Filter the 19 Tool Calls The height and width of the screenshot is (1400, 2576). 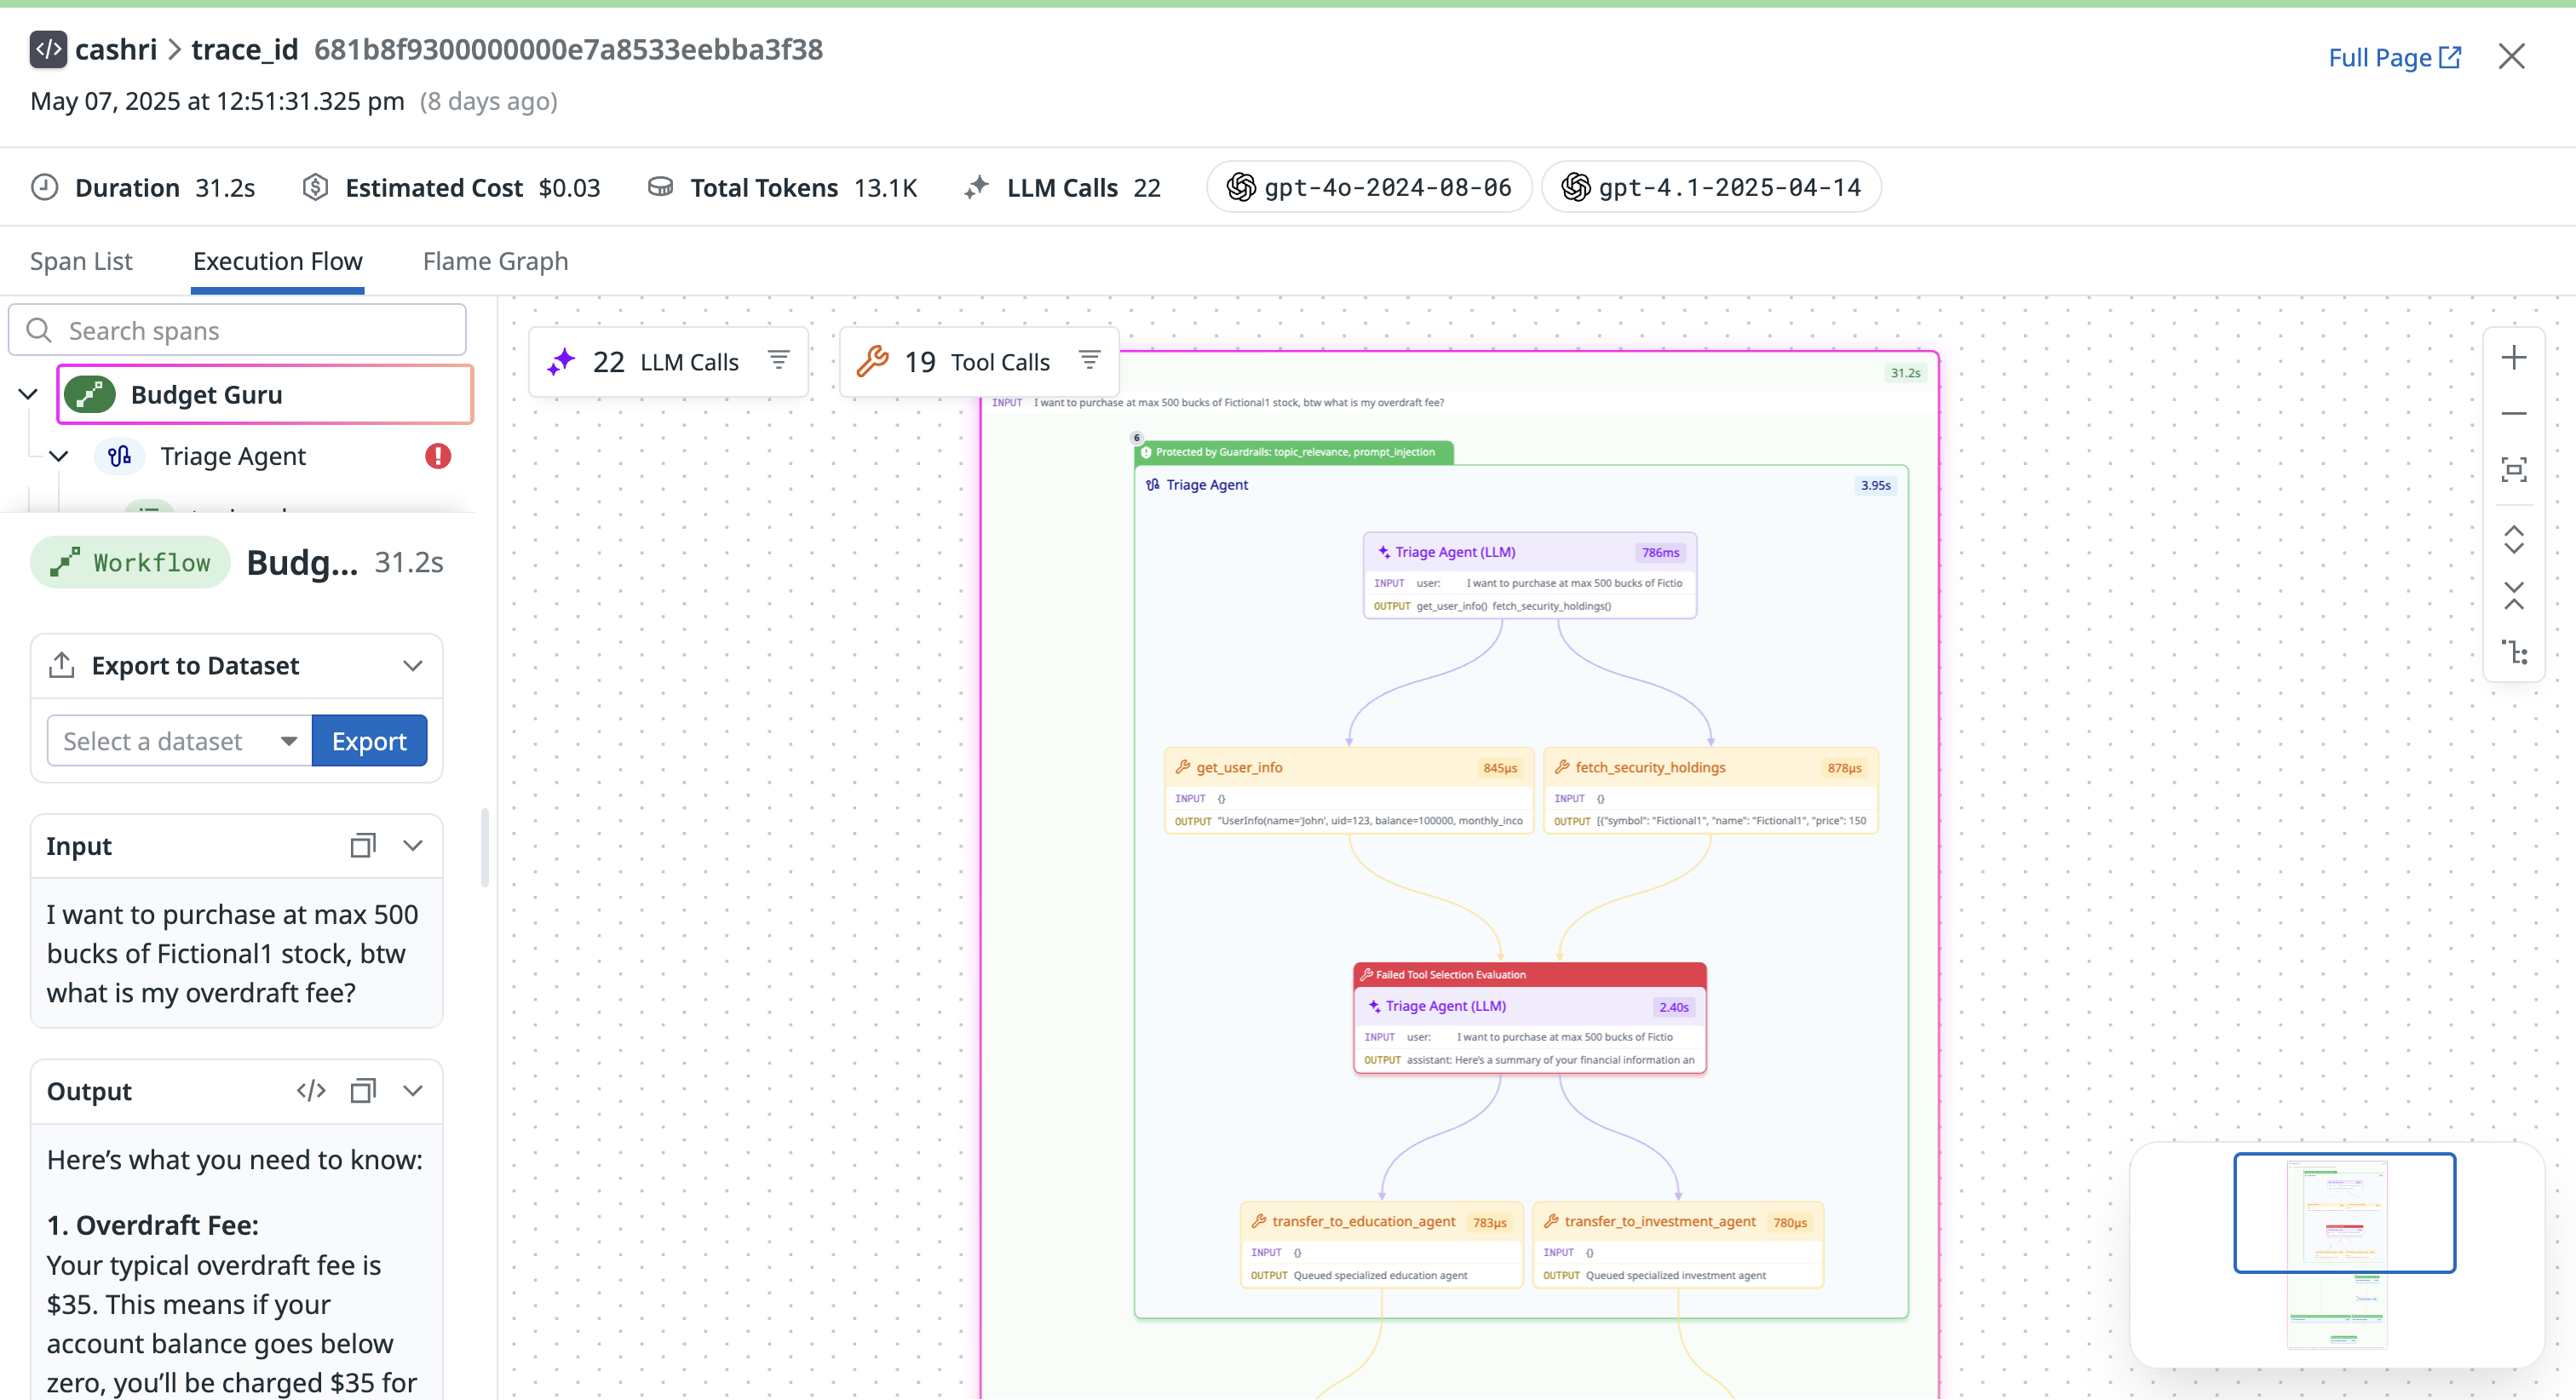point(1089,360)
